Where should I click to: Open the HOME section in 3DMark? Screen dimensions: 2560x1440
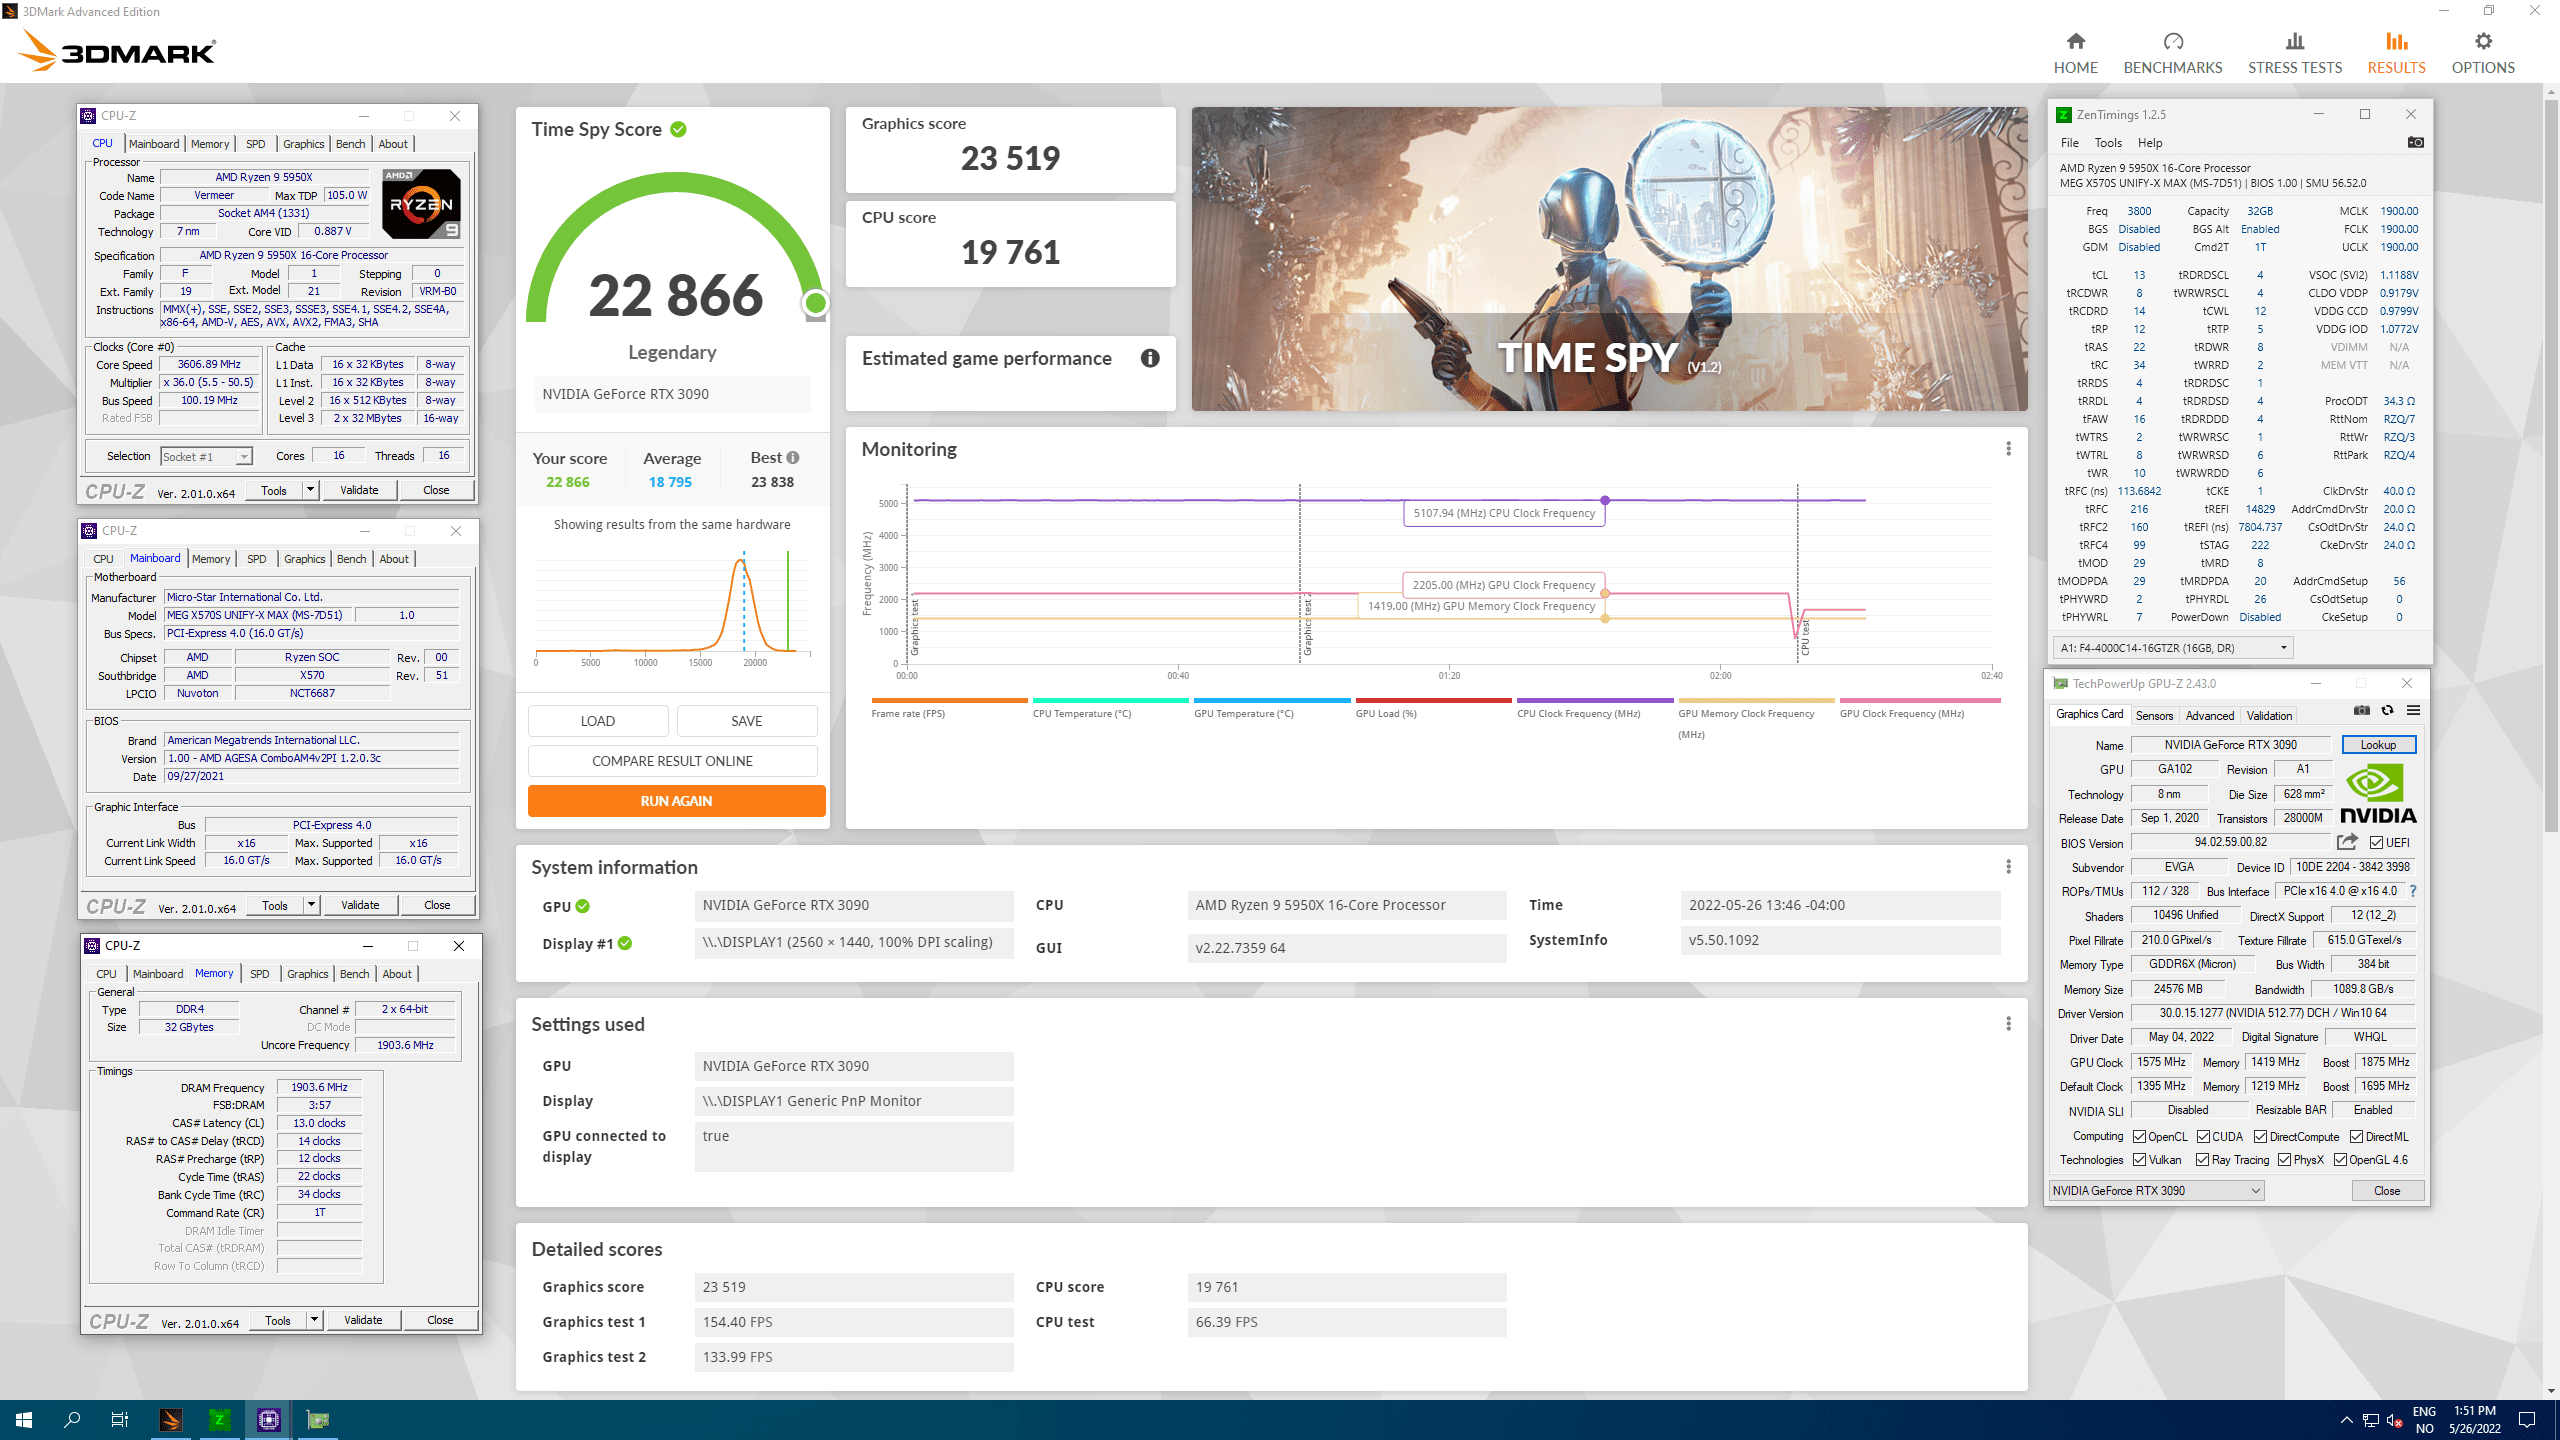point(2075,53)
